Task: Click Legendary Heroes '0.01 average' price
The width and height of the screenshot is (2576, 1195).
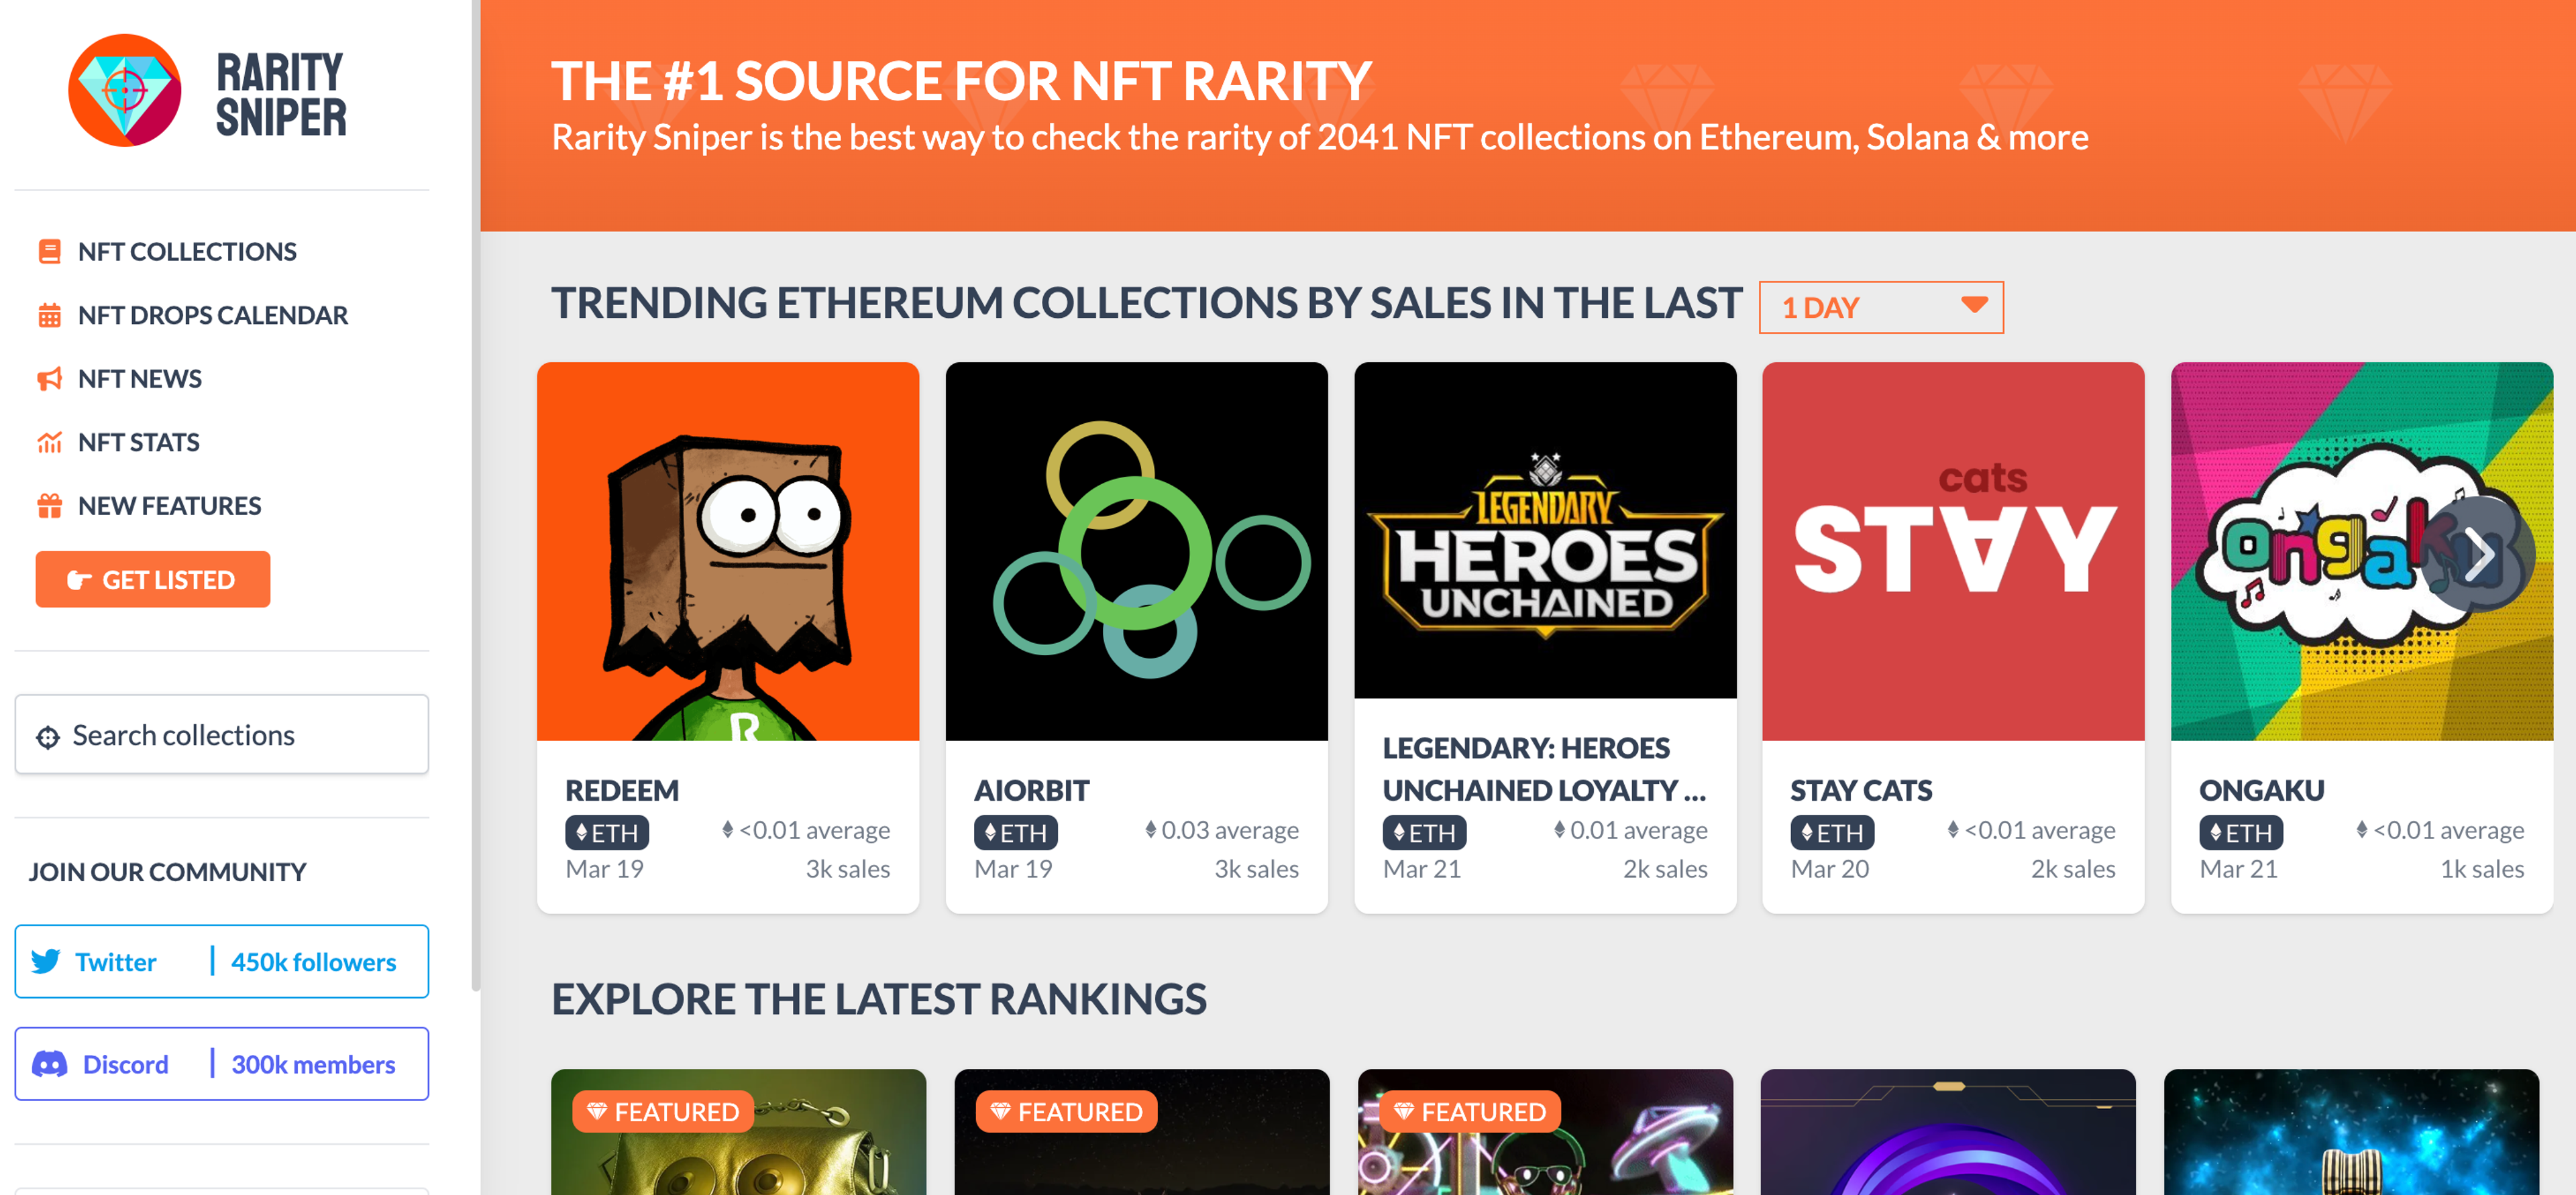Action: click(1630, 830)
